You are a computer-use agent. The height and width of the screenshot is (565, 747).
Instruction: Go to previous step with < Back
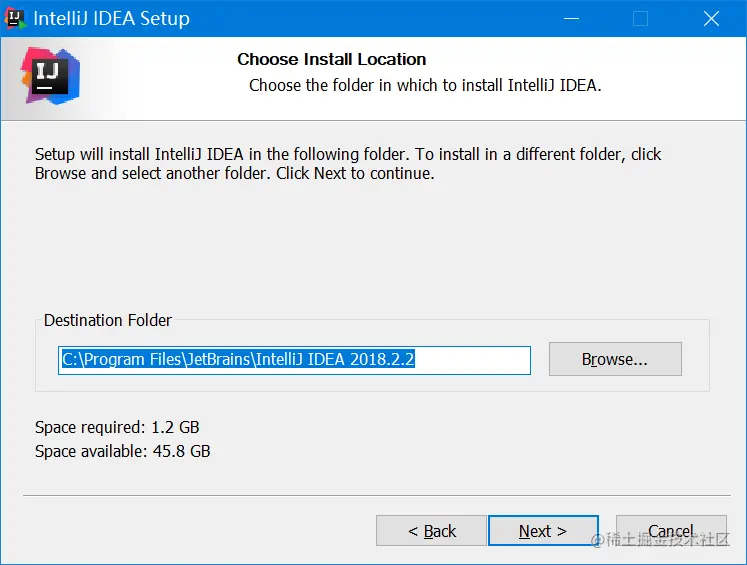pos(431,531)
